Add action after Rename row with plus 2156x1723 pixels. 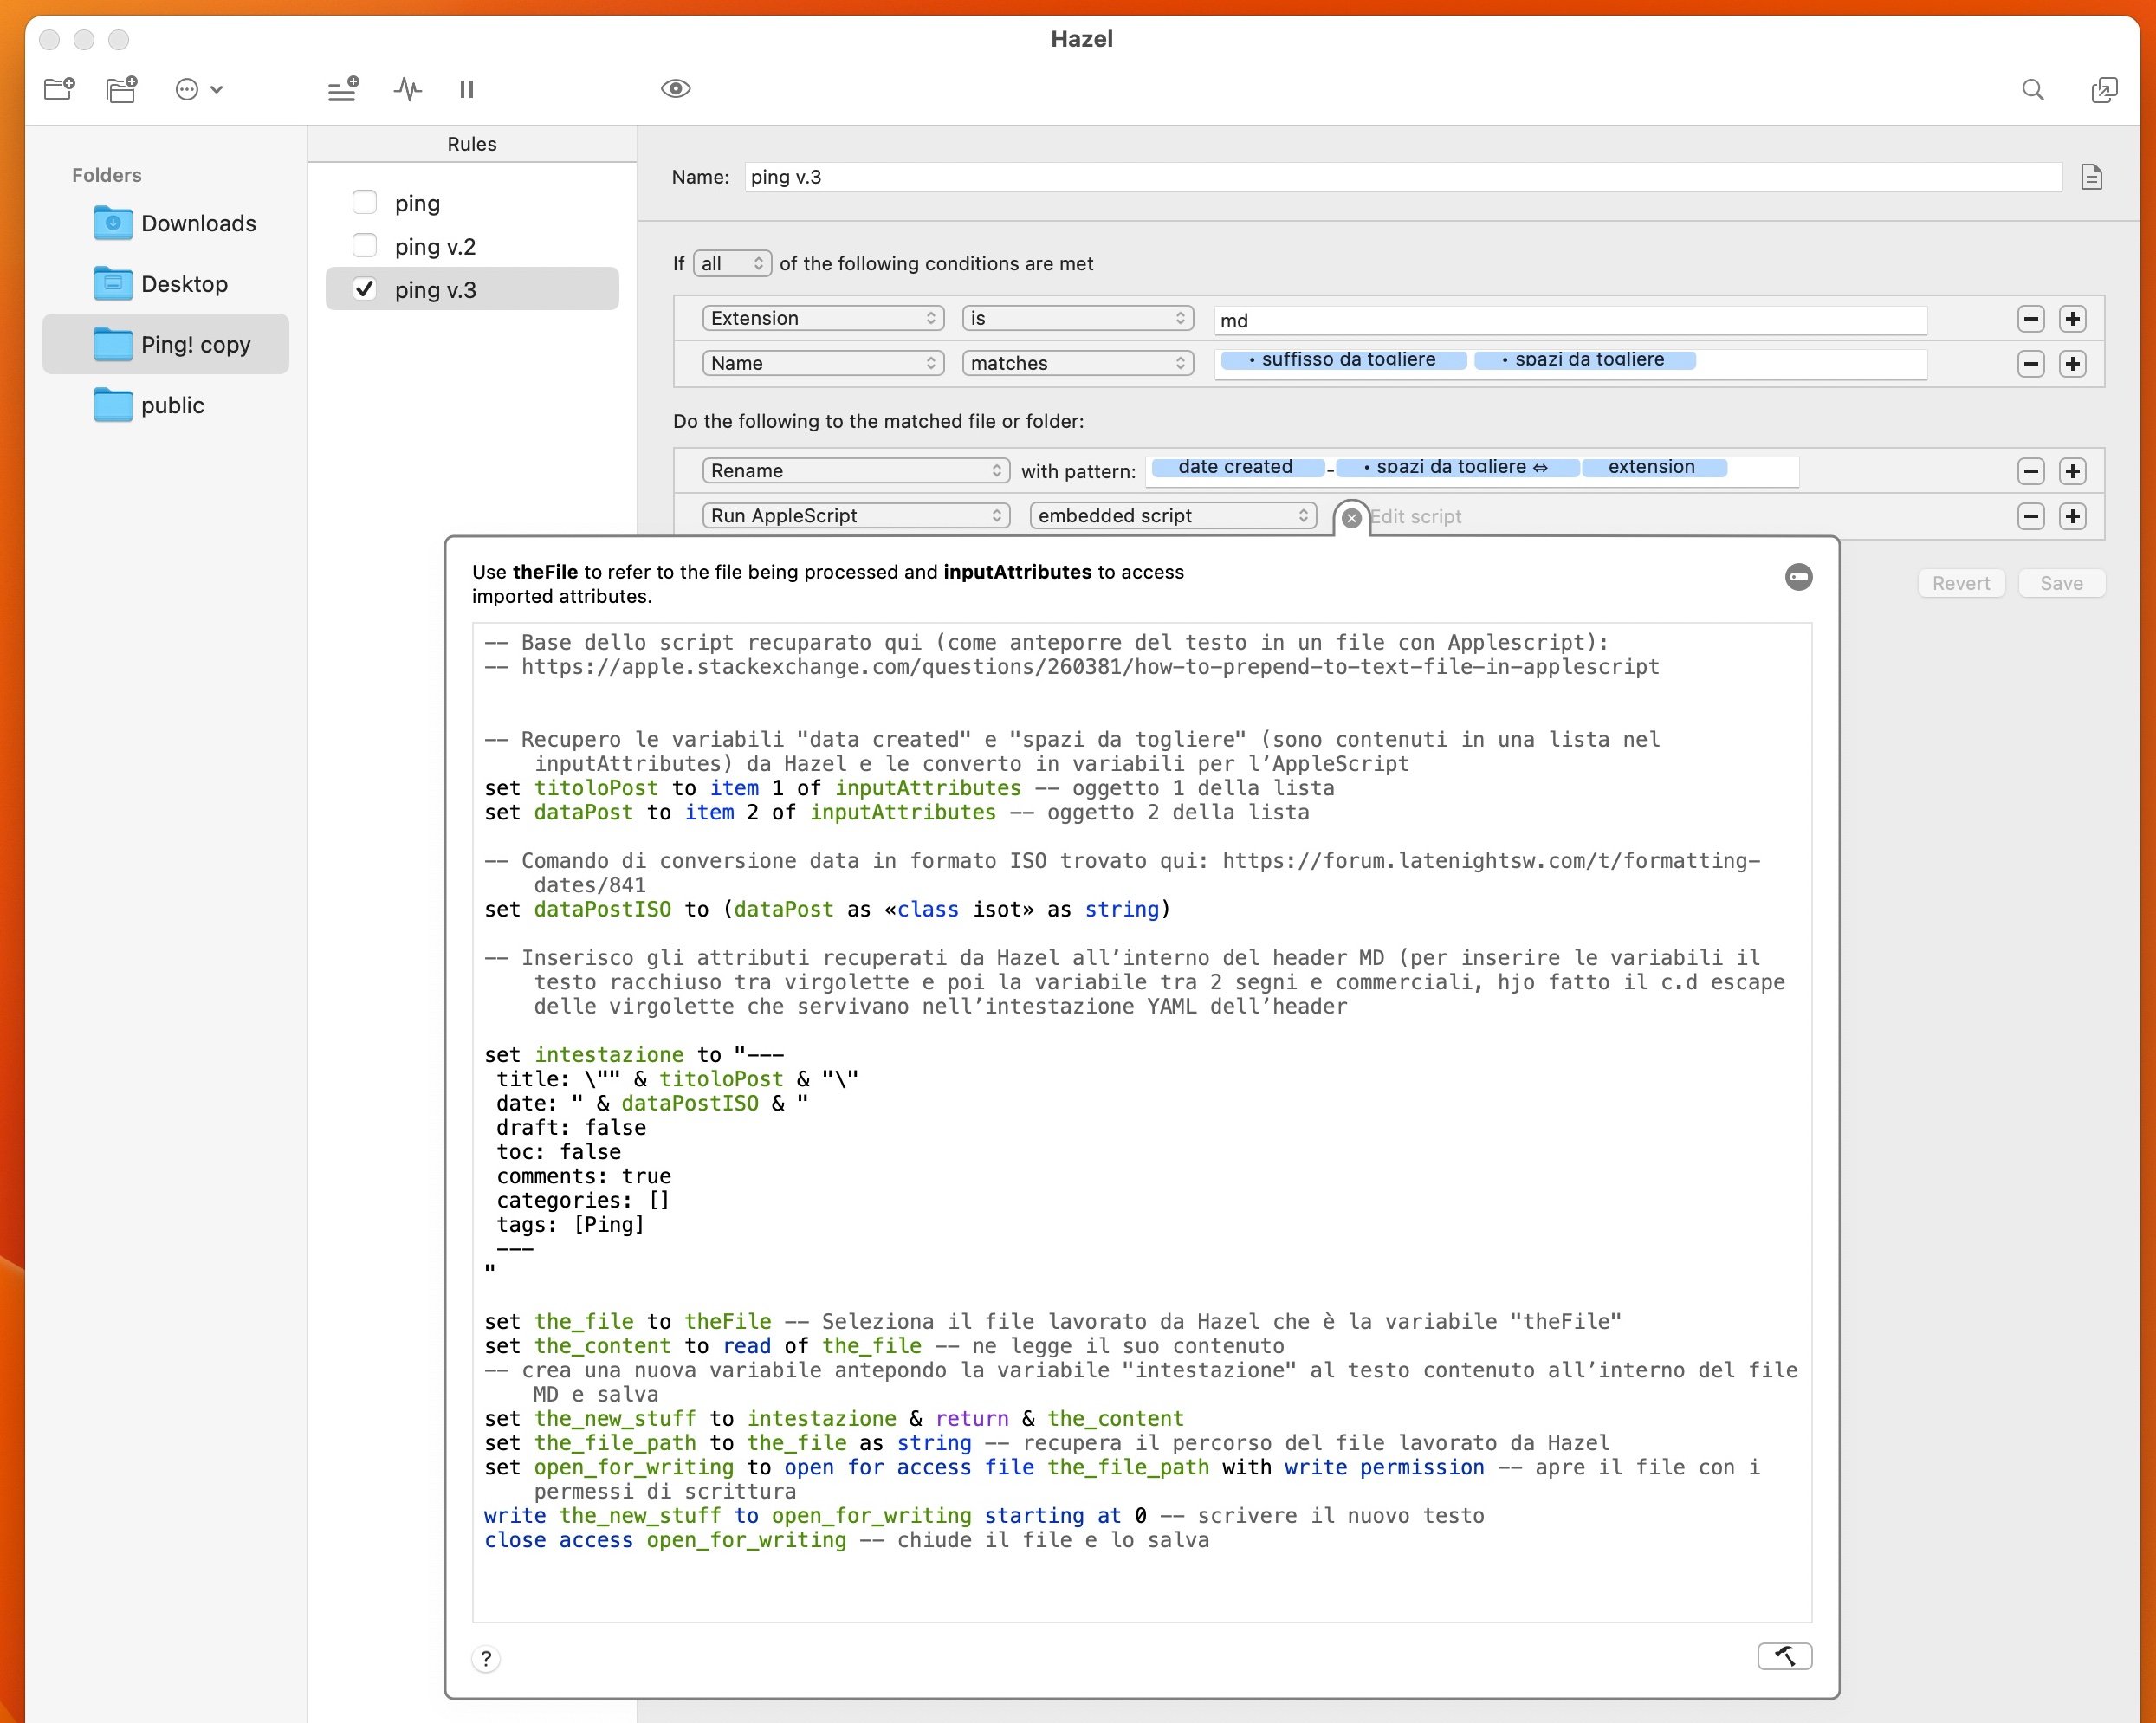(2073, 471)
